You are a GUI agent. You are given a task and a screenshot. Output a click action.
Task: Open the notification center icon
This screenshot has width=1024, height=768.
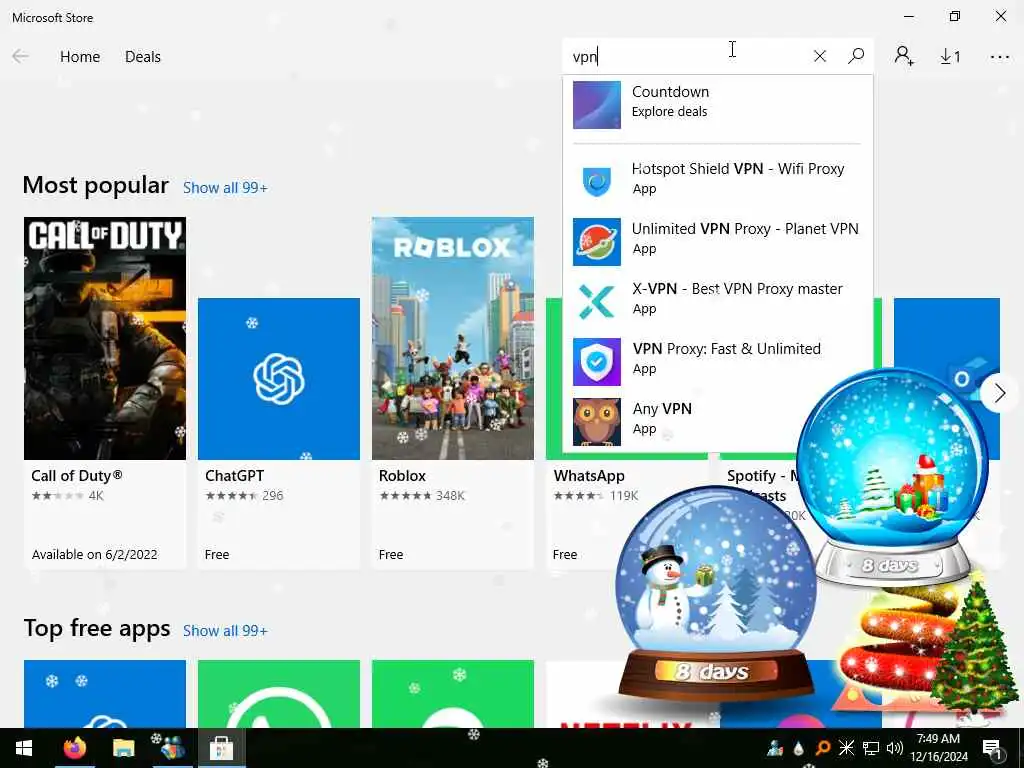pyautogui.click(x=992, y=748)
